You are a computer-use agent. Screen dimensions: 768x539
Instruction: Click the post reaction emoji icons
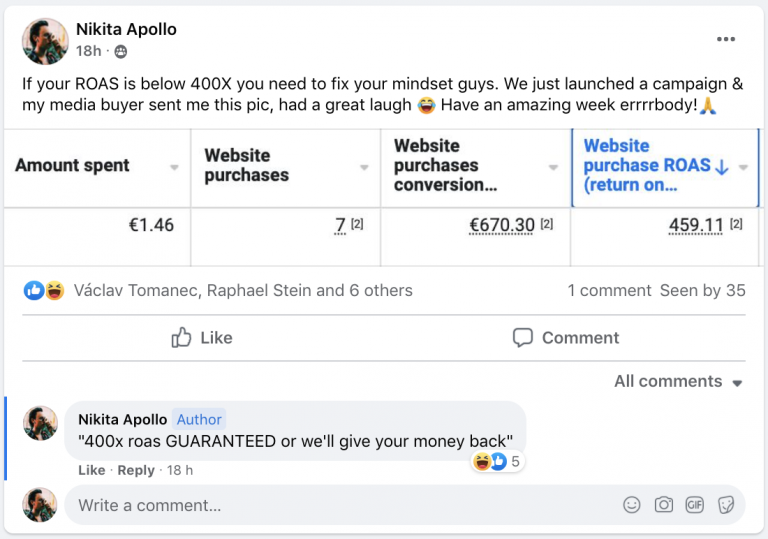tap(44, 291)
